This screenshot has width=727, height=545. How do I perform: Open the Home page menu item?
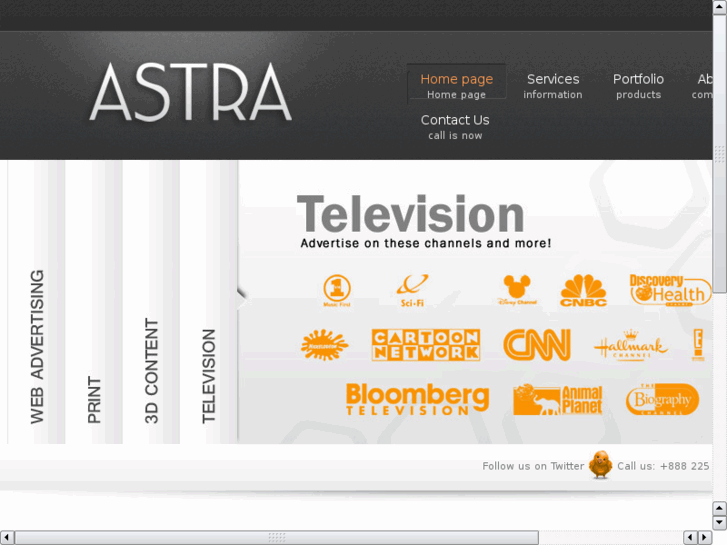click(x=456, y=85)
